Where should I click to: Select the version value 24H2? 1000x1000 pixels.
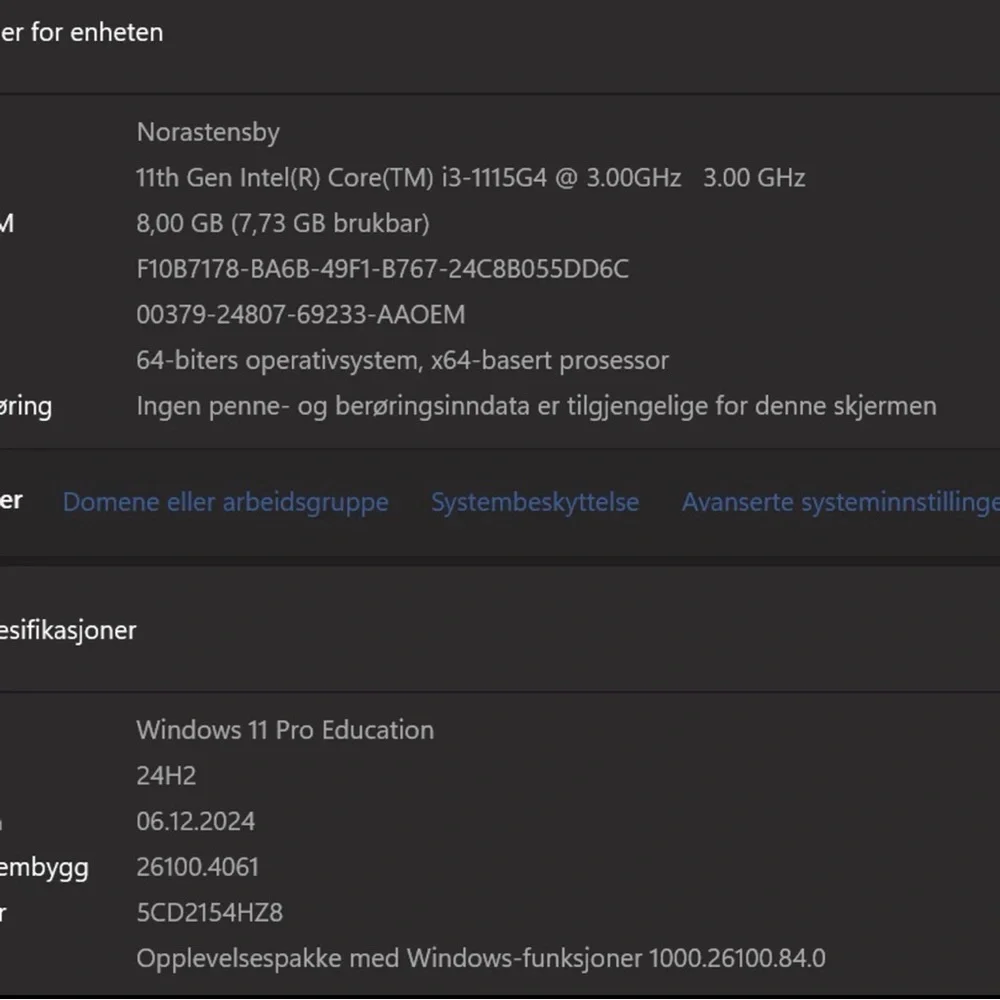click(x=166, y=776)
